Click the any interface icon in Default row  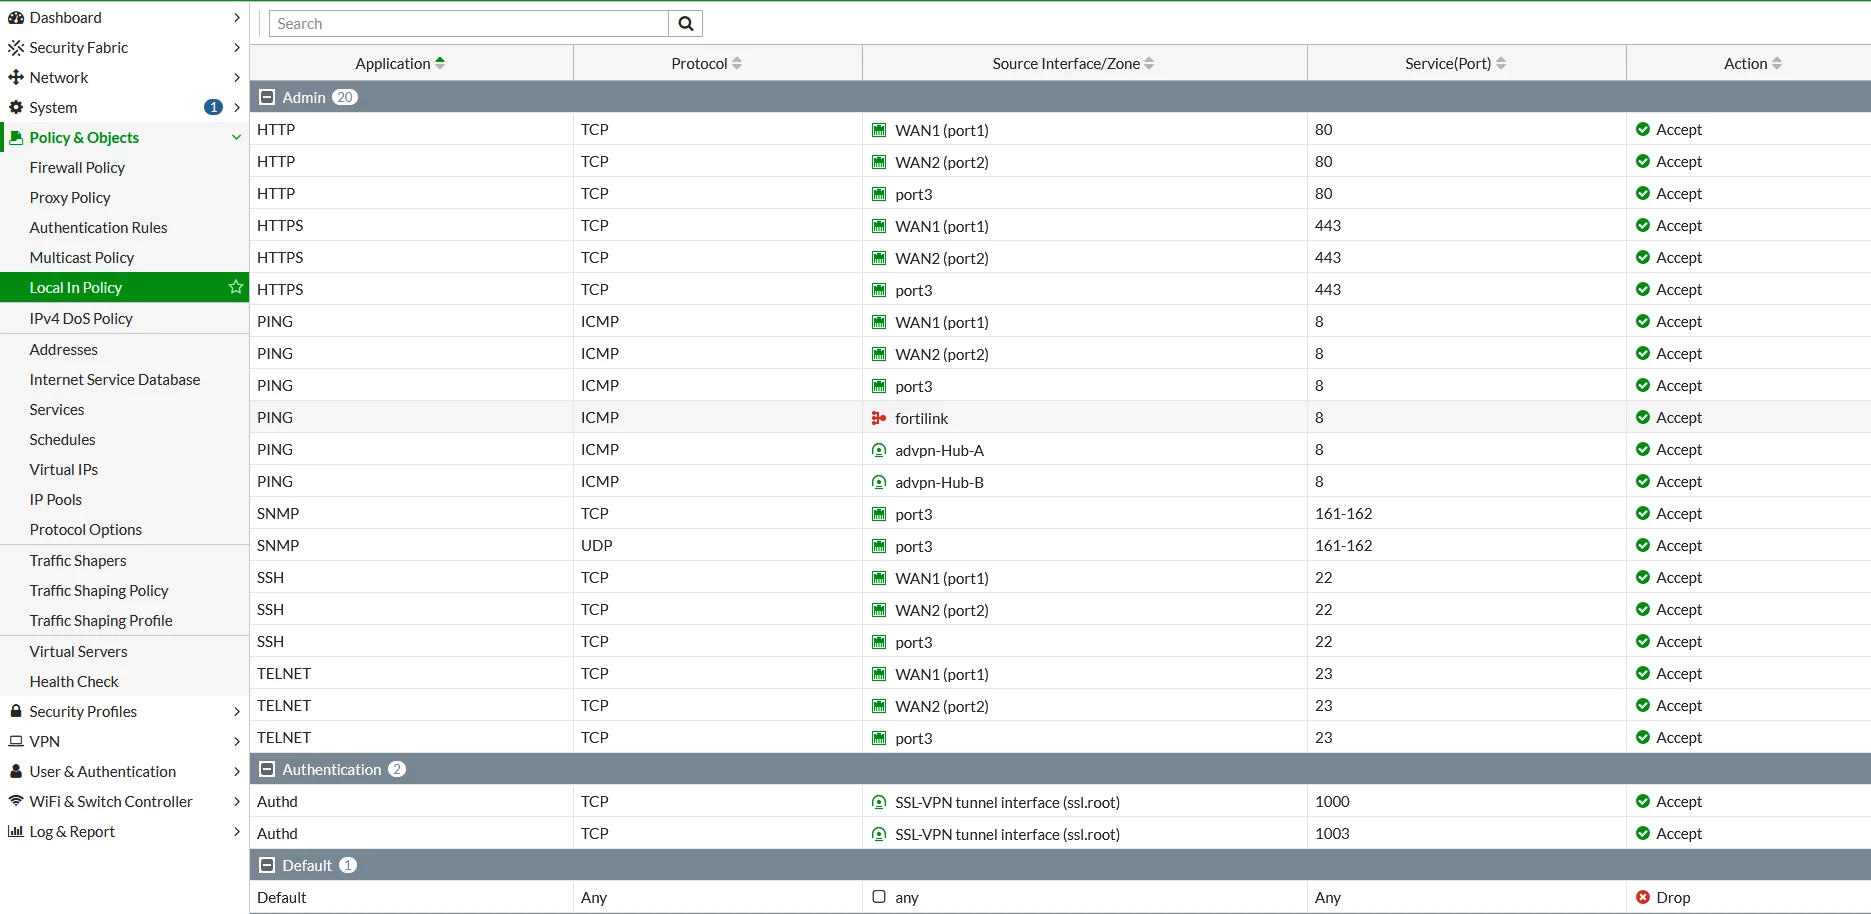click(x=879, y=897)
